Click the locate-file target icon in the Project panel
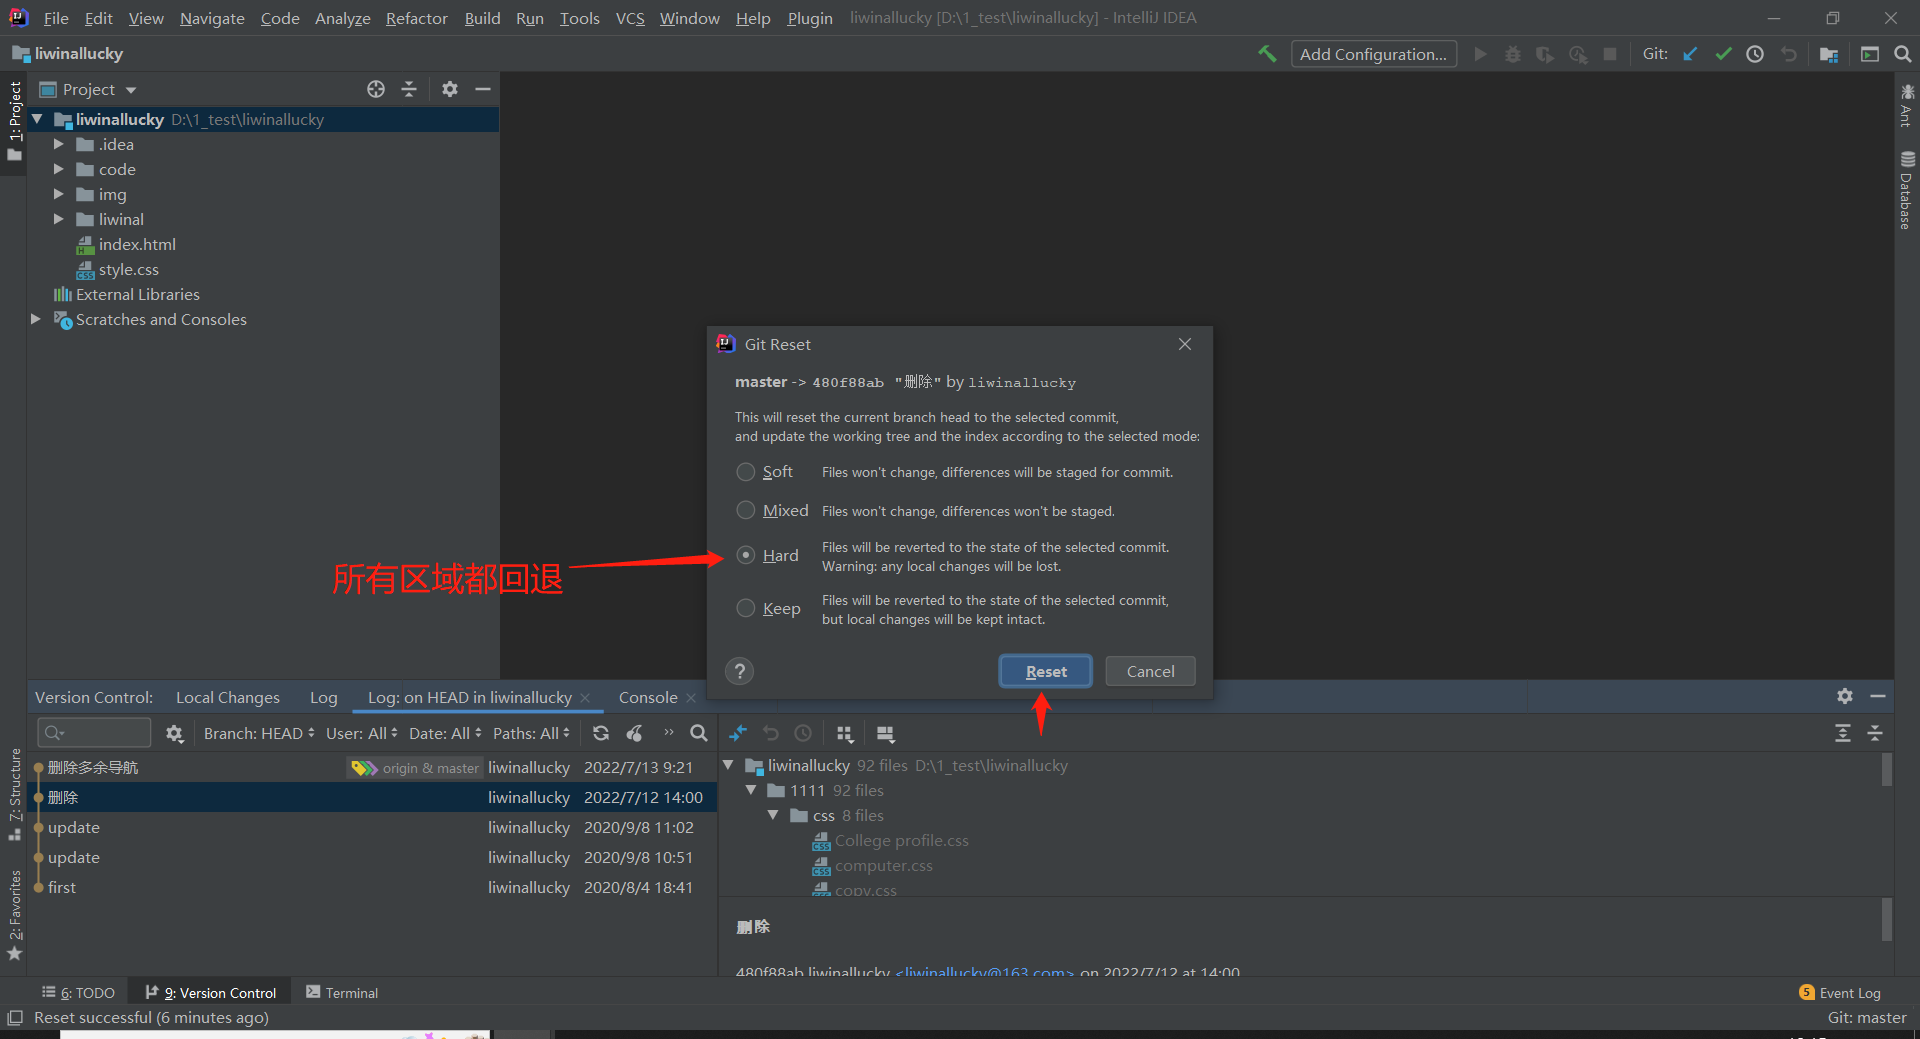 pyautogui.click(x=376, y=89)
